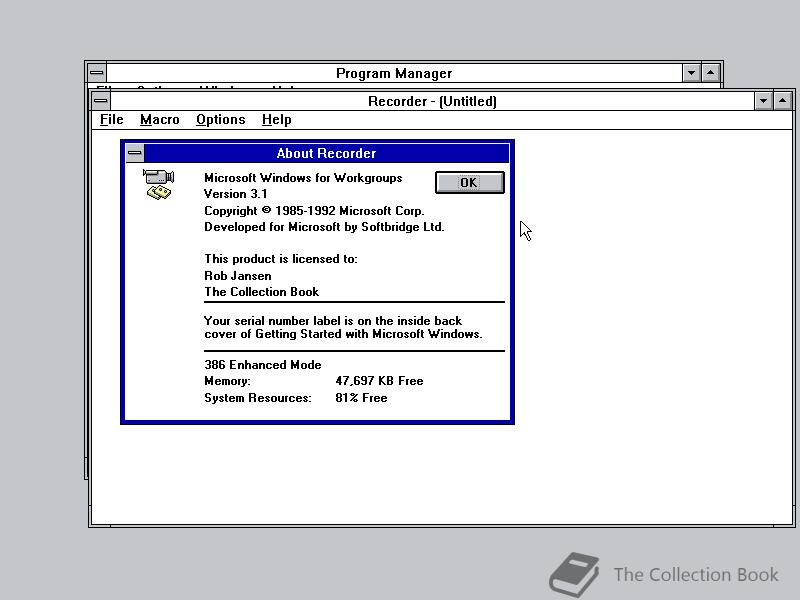Click OK in the About Recorder dialog
This screenshot has height=600, width=800.
coord(469,183)
